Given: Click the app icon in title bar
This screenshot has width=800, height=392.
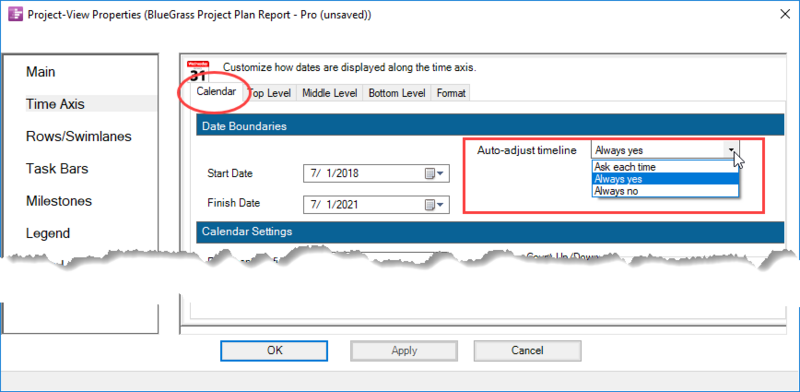Looking at the screenshot, I should [x=16, y=14].
